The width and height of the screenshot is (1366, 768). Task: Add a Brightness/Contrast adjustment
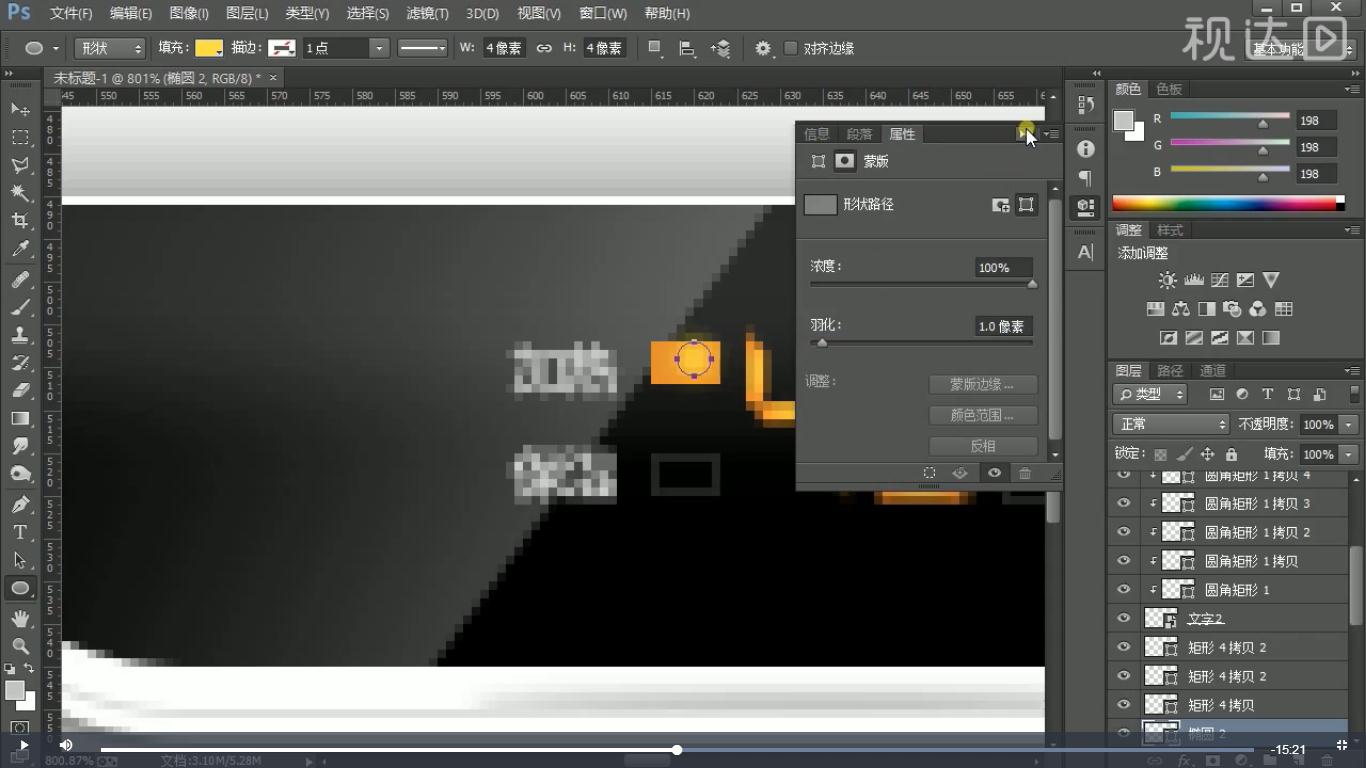click(x=1167, y=280)
